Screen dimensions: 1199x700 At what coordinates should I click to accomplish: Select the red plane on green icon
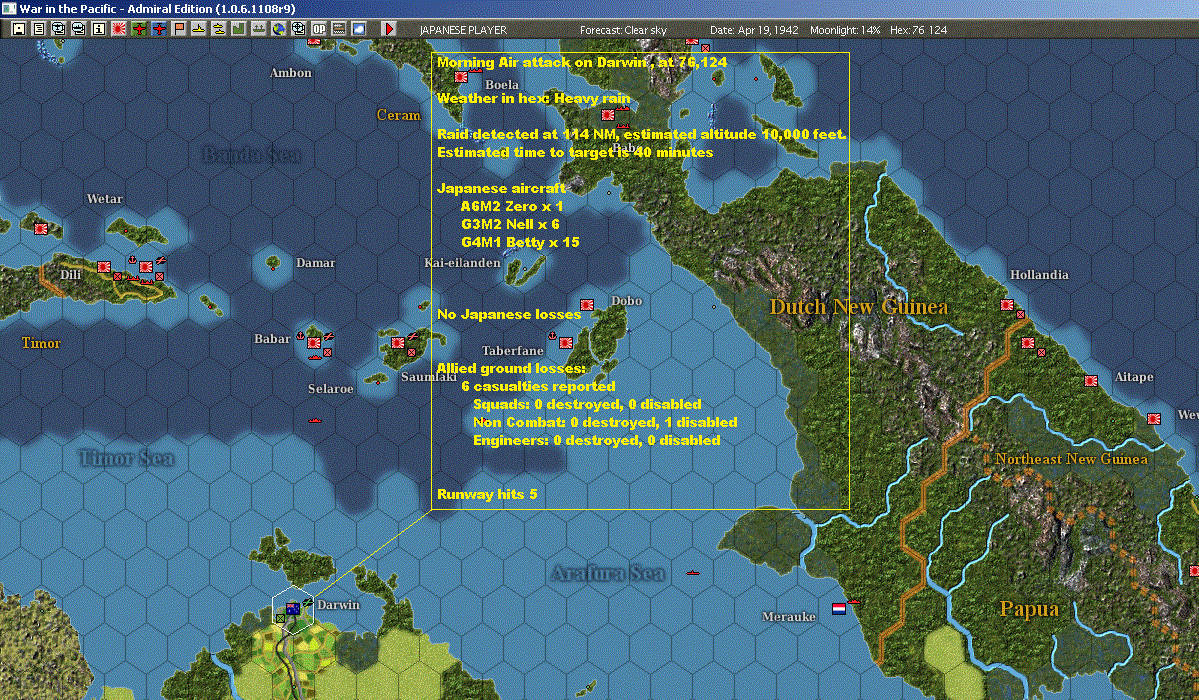139,29
